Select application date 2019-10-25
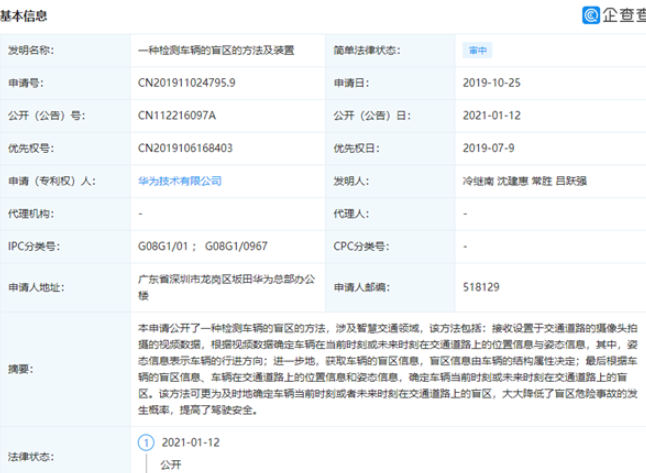The width and height of the screenshot is (646, 473). [492, 83]
